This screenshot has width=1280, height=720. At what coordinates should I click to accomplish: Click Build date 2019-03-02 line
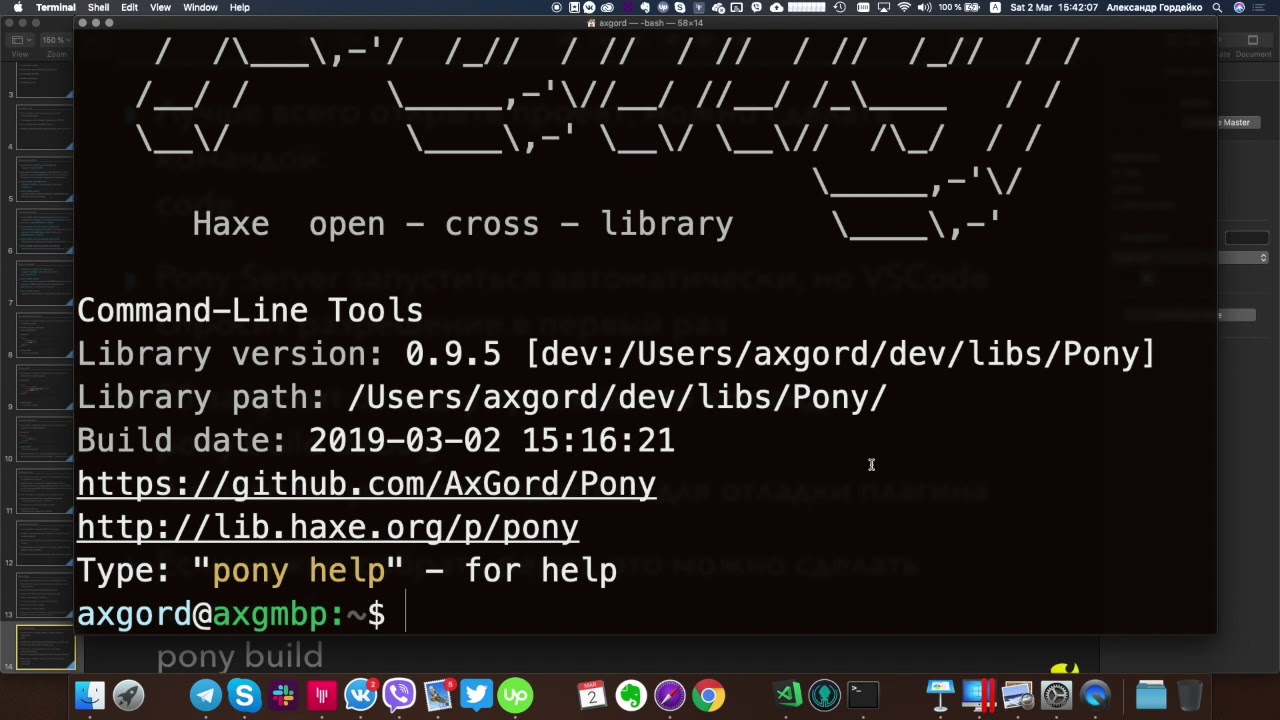pyautogui.click(x=376, y=440)
